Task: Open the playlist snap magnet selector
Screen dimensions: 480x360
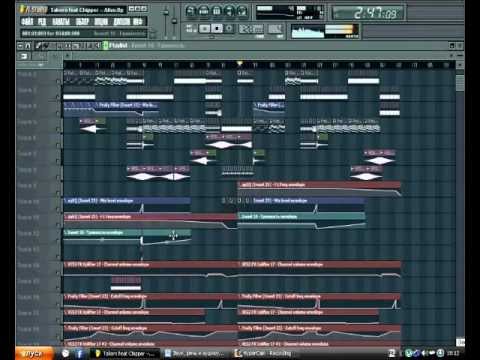Action: (x=28, y=46)
